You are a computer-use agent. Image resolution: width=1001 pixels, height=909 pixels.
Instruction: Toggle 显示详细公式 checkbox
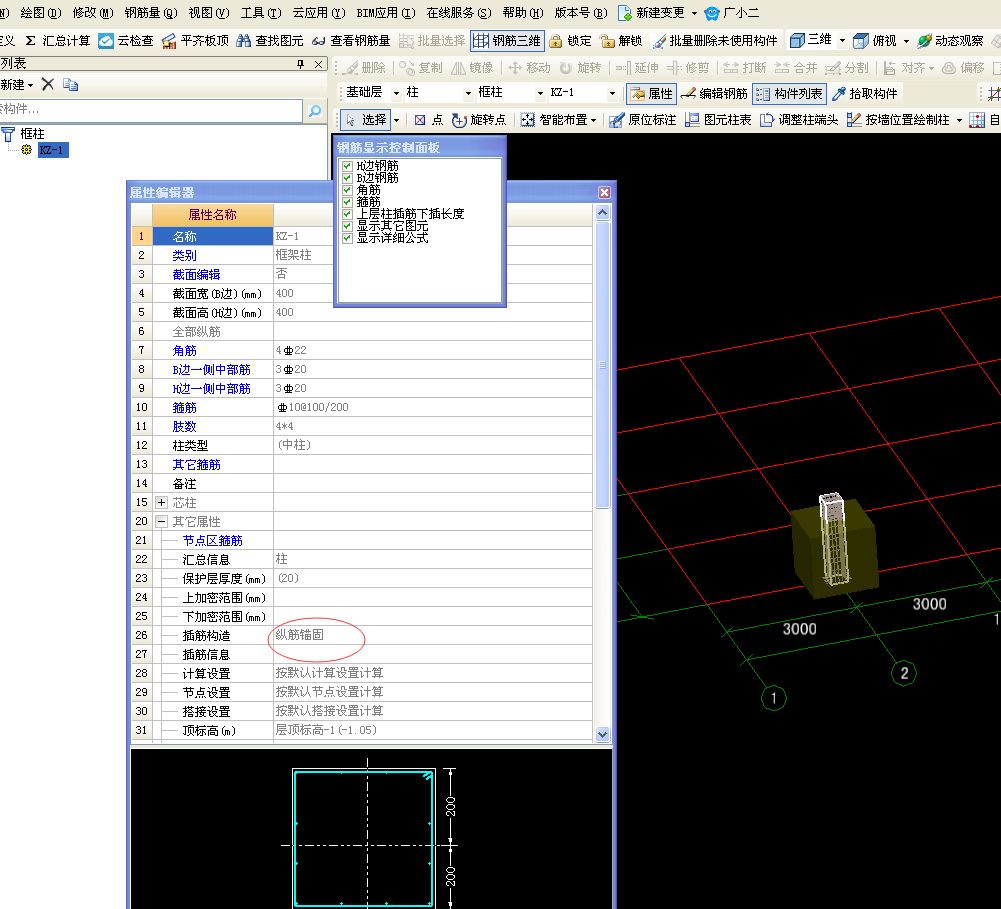(347, 238)
